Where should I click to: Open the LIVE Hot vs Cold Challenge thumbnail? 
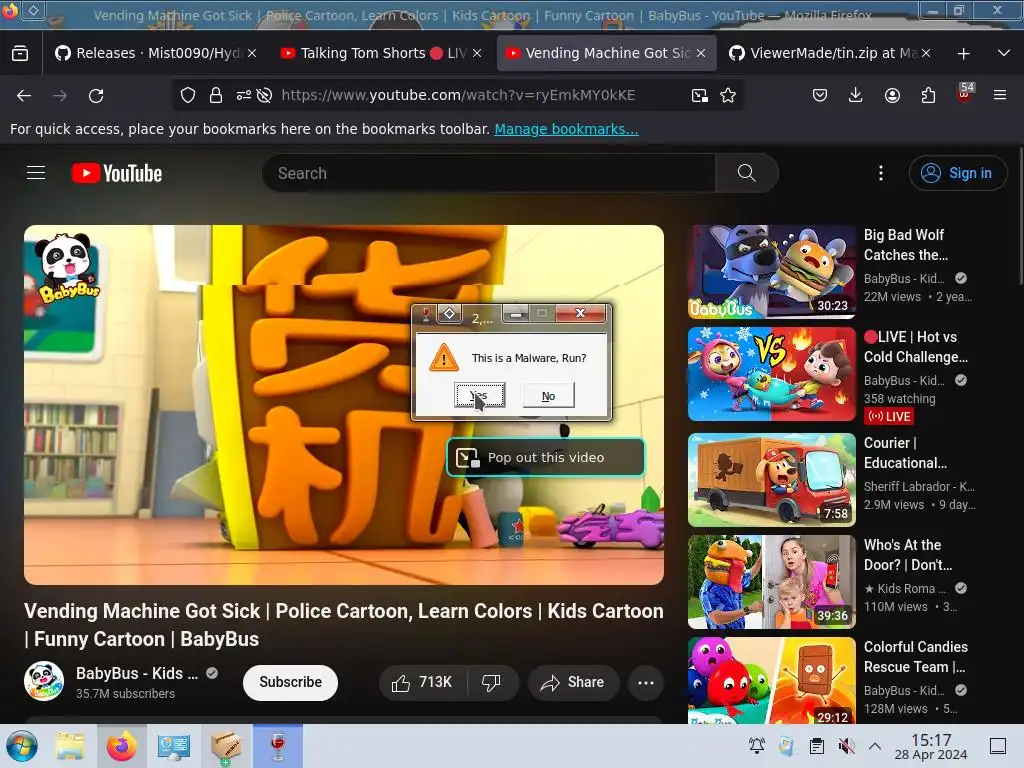tap(772, 374)
